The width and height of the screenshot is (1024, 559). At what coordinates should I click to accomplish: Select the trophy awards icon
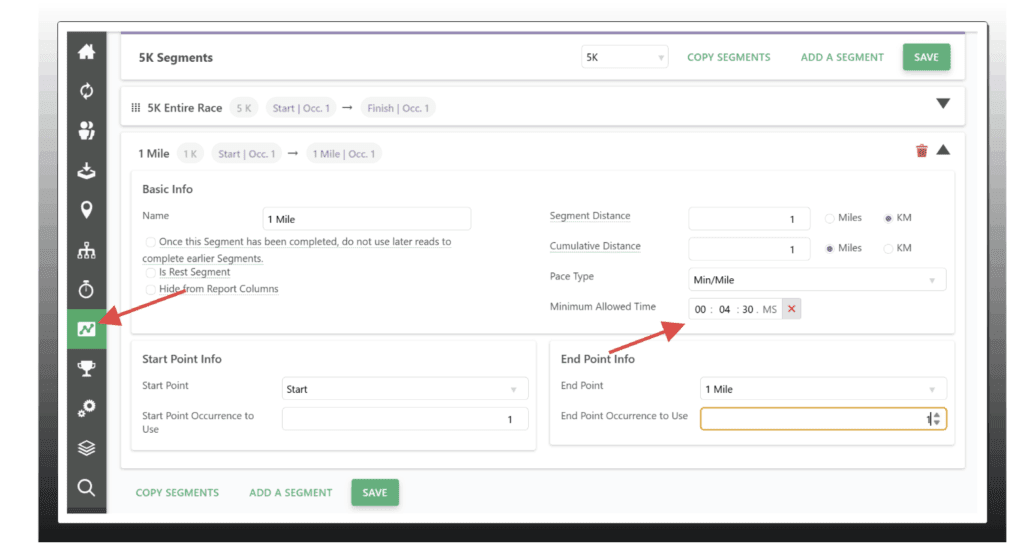[x=86, y=368]
